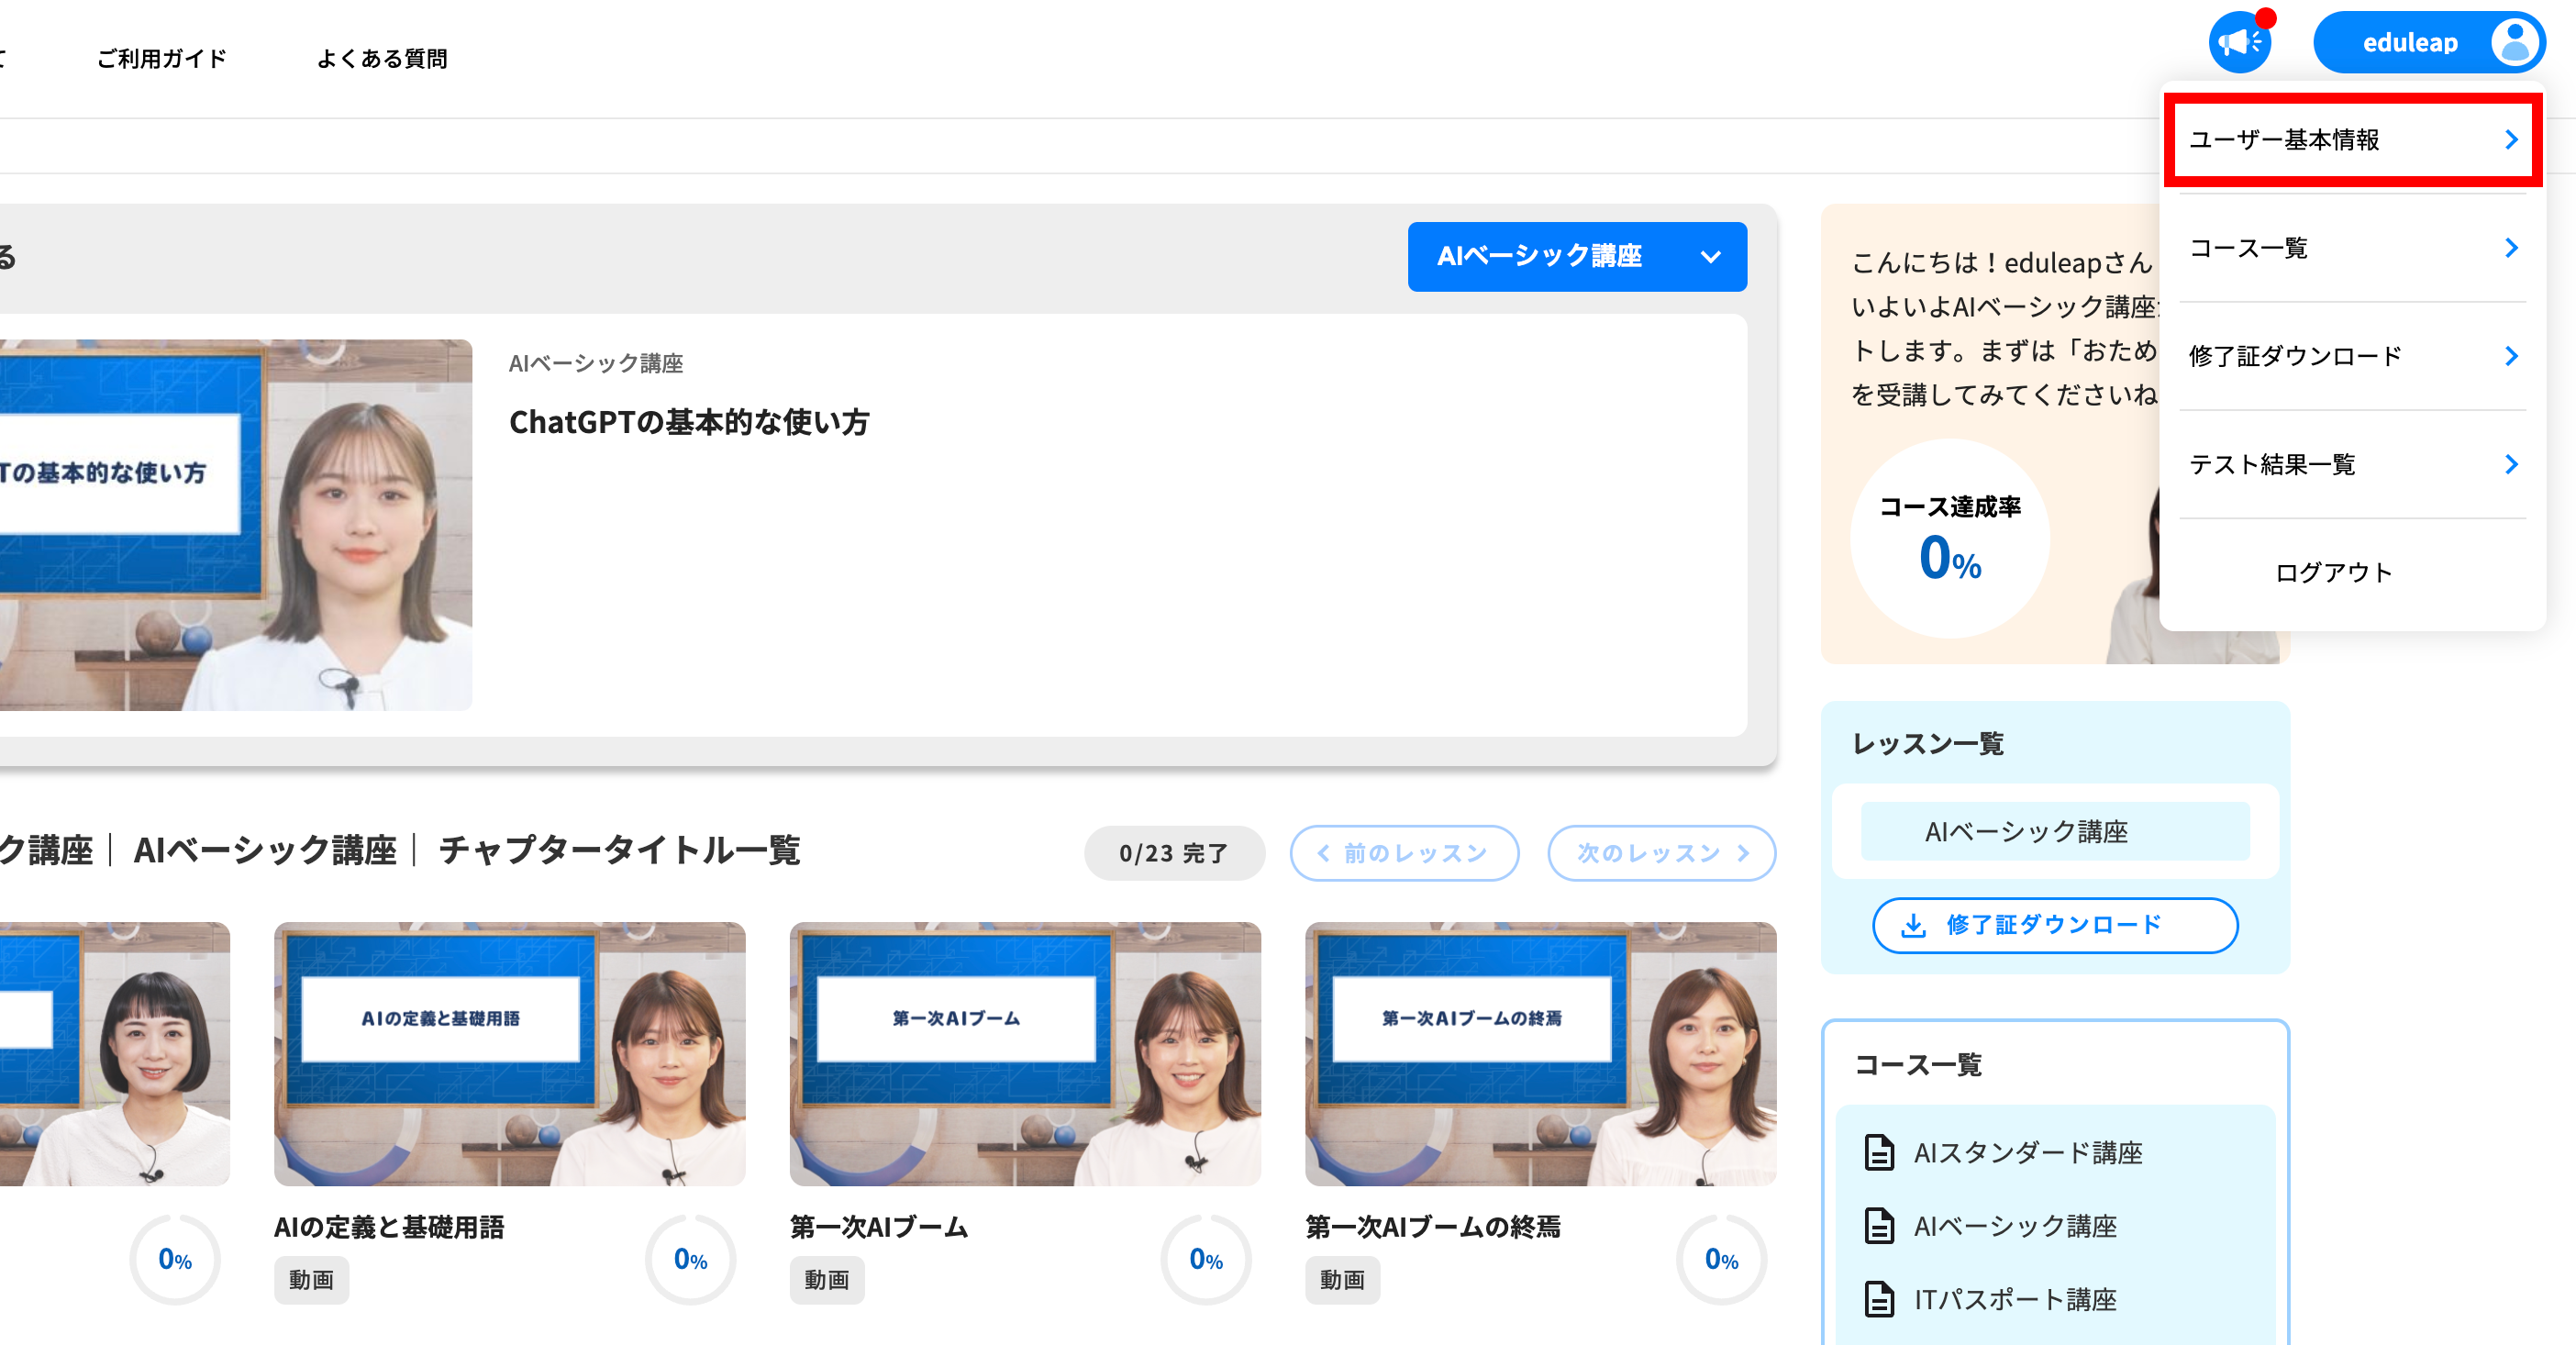
Task: Select ユーザー基本情報 from the menu
Action: (2353, 139)
